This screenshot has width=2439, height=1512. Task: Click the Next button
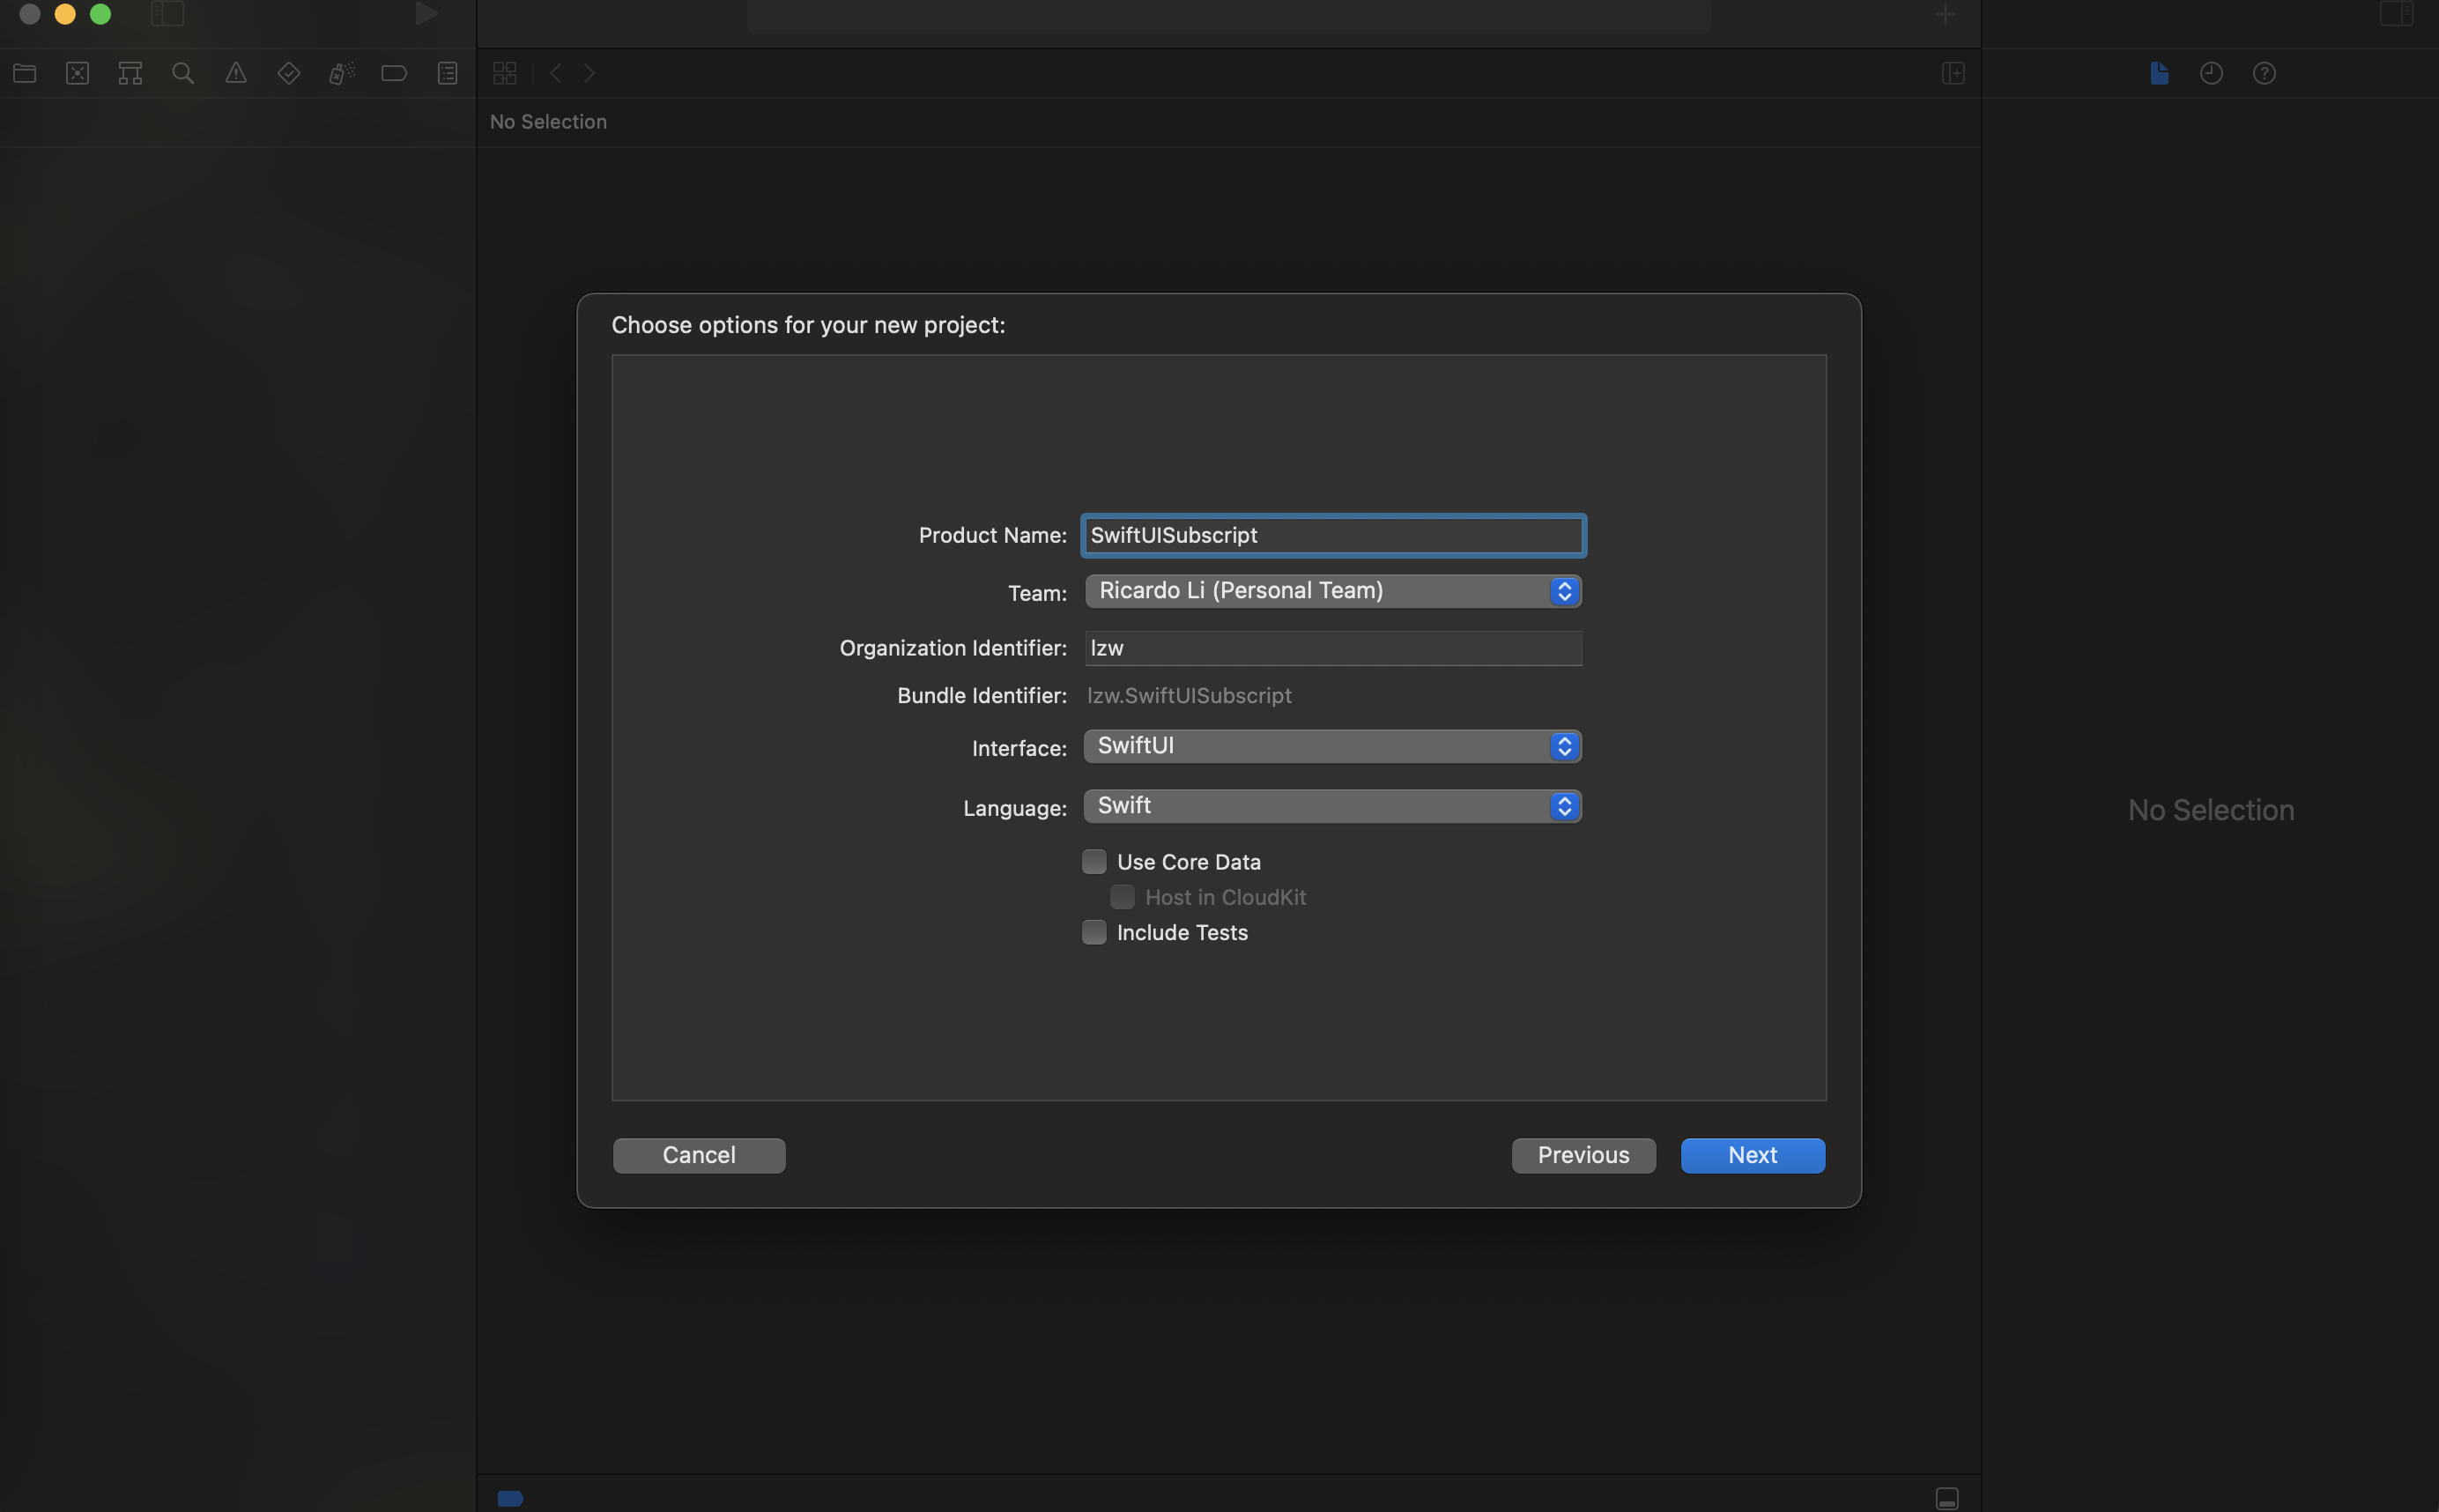(1752, 1155)
